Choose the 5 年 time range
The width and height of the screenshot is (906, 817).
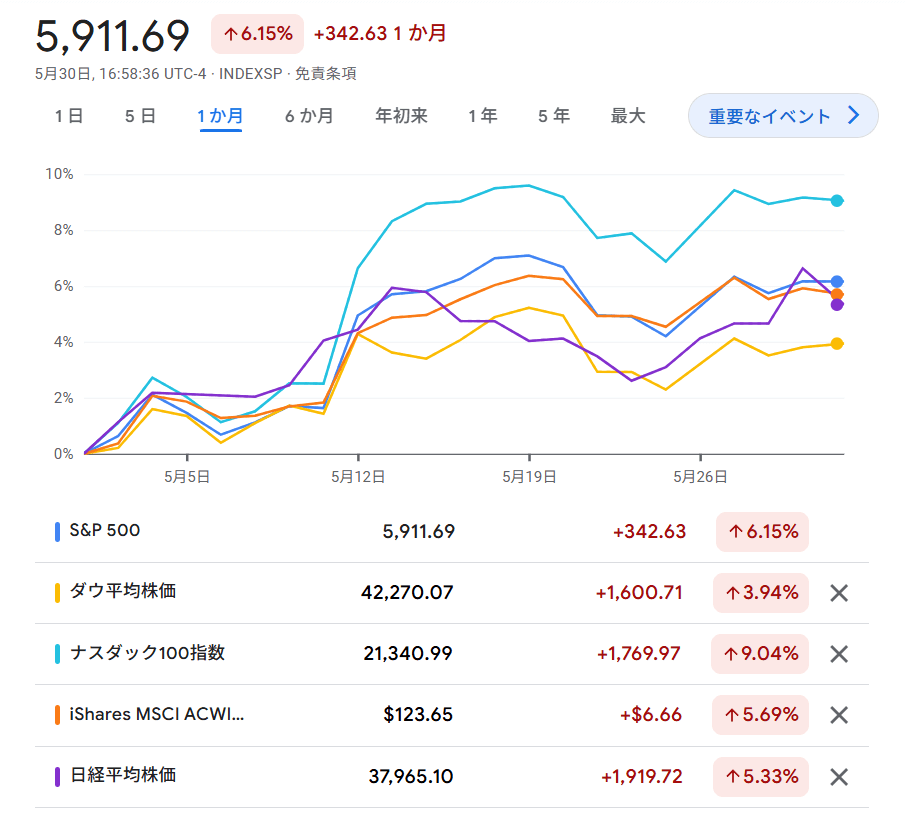(x=554, y=116)
